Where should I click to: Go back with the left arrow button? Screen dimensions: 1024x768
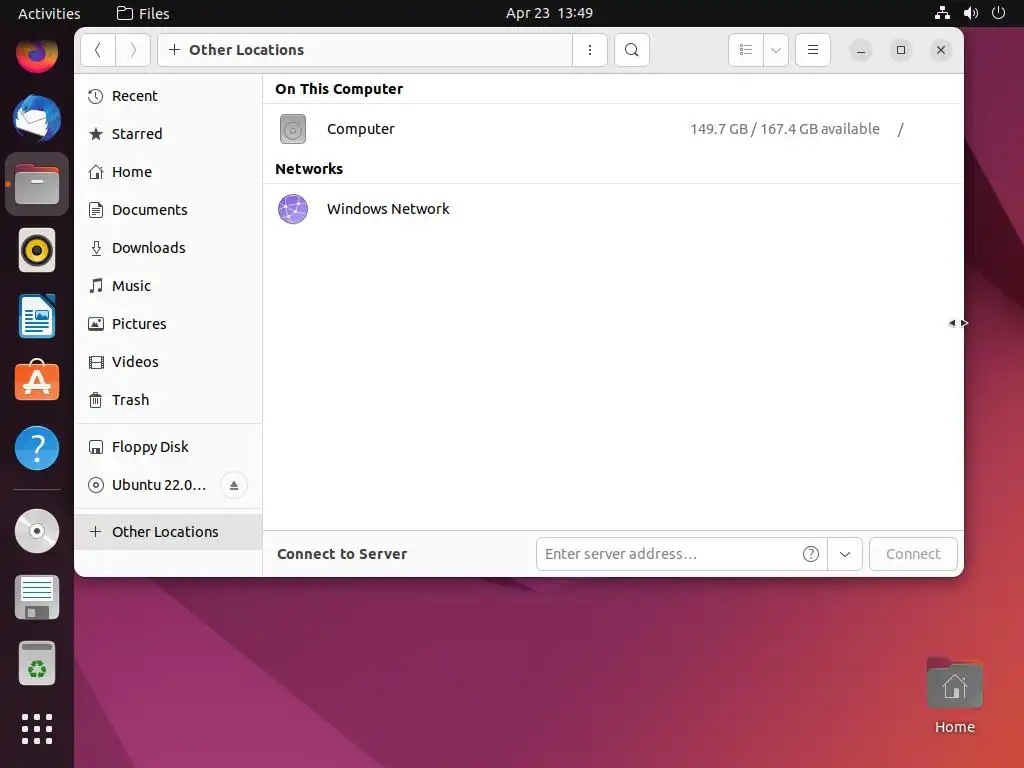coord(98,50)
